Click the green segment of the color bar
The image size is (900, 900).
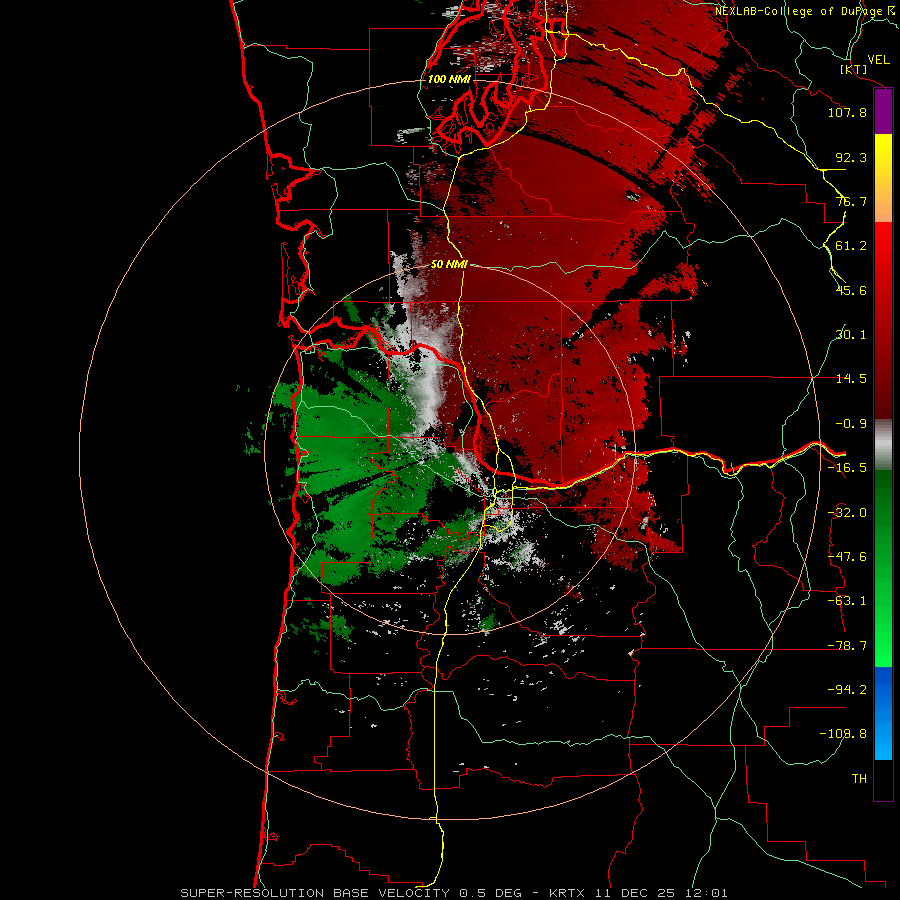[x=883, y=568]
